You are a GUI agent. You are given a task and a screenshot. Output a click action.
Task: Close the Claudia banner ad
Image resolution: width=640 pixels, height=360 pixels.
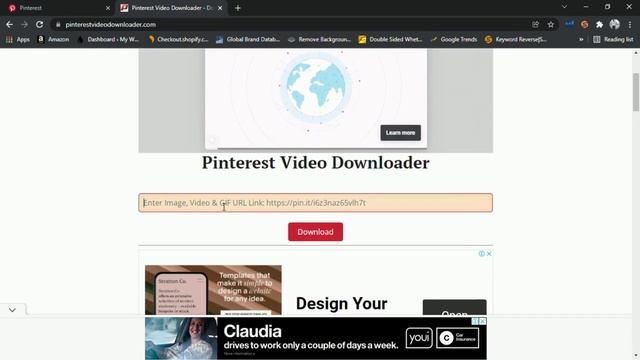point(482,321)
